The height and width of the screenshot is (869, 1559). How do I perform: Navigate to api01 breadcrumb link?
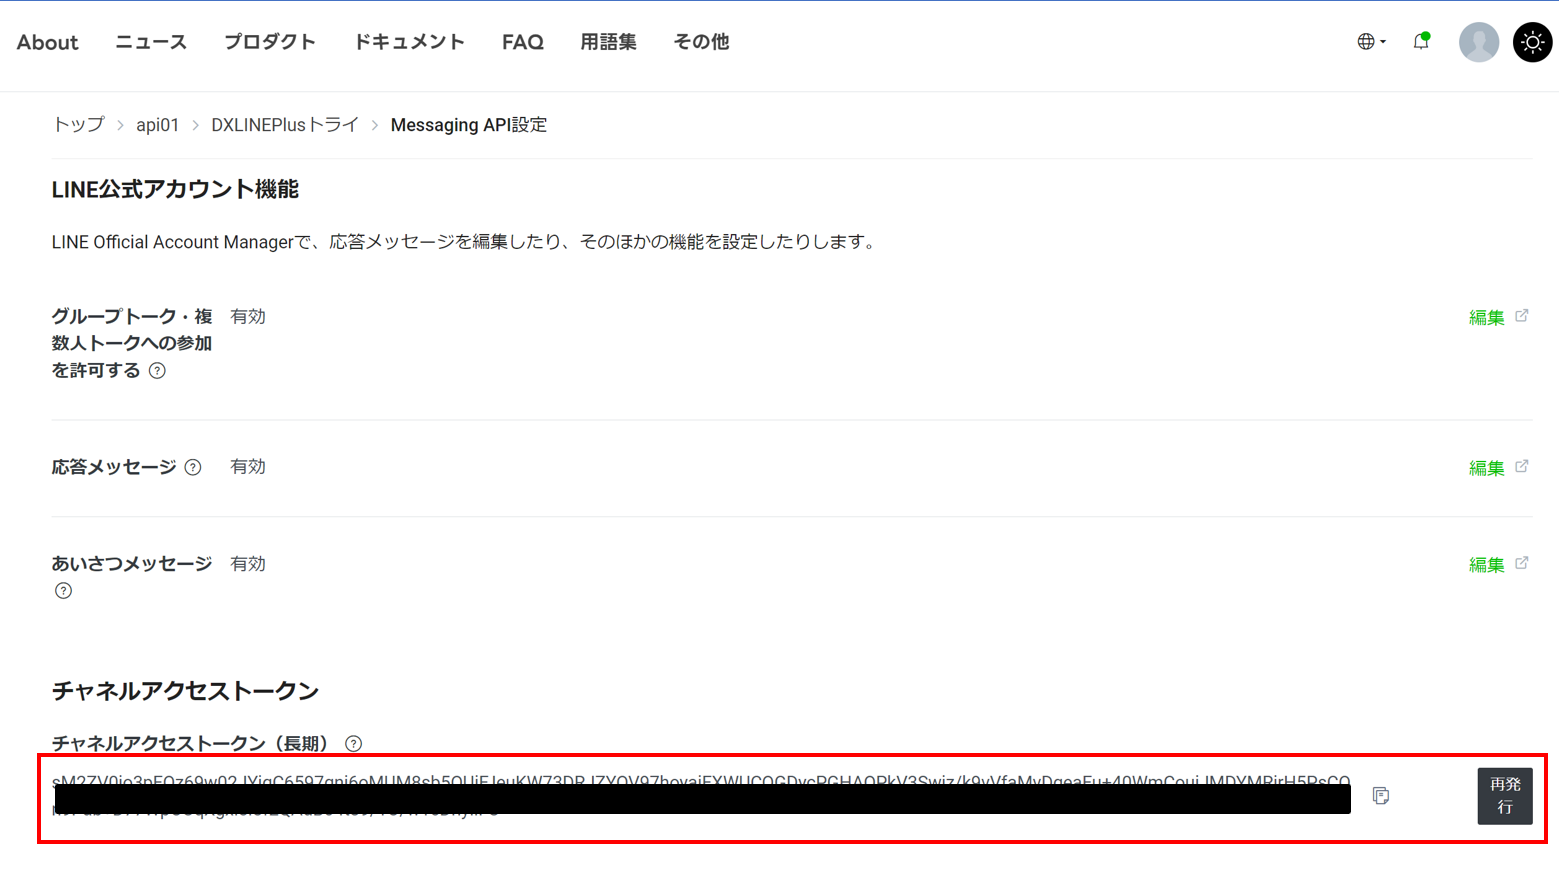click(x=157, y=125)
